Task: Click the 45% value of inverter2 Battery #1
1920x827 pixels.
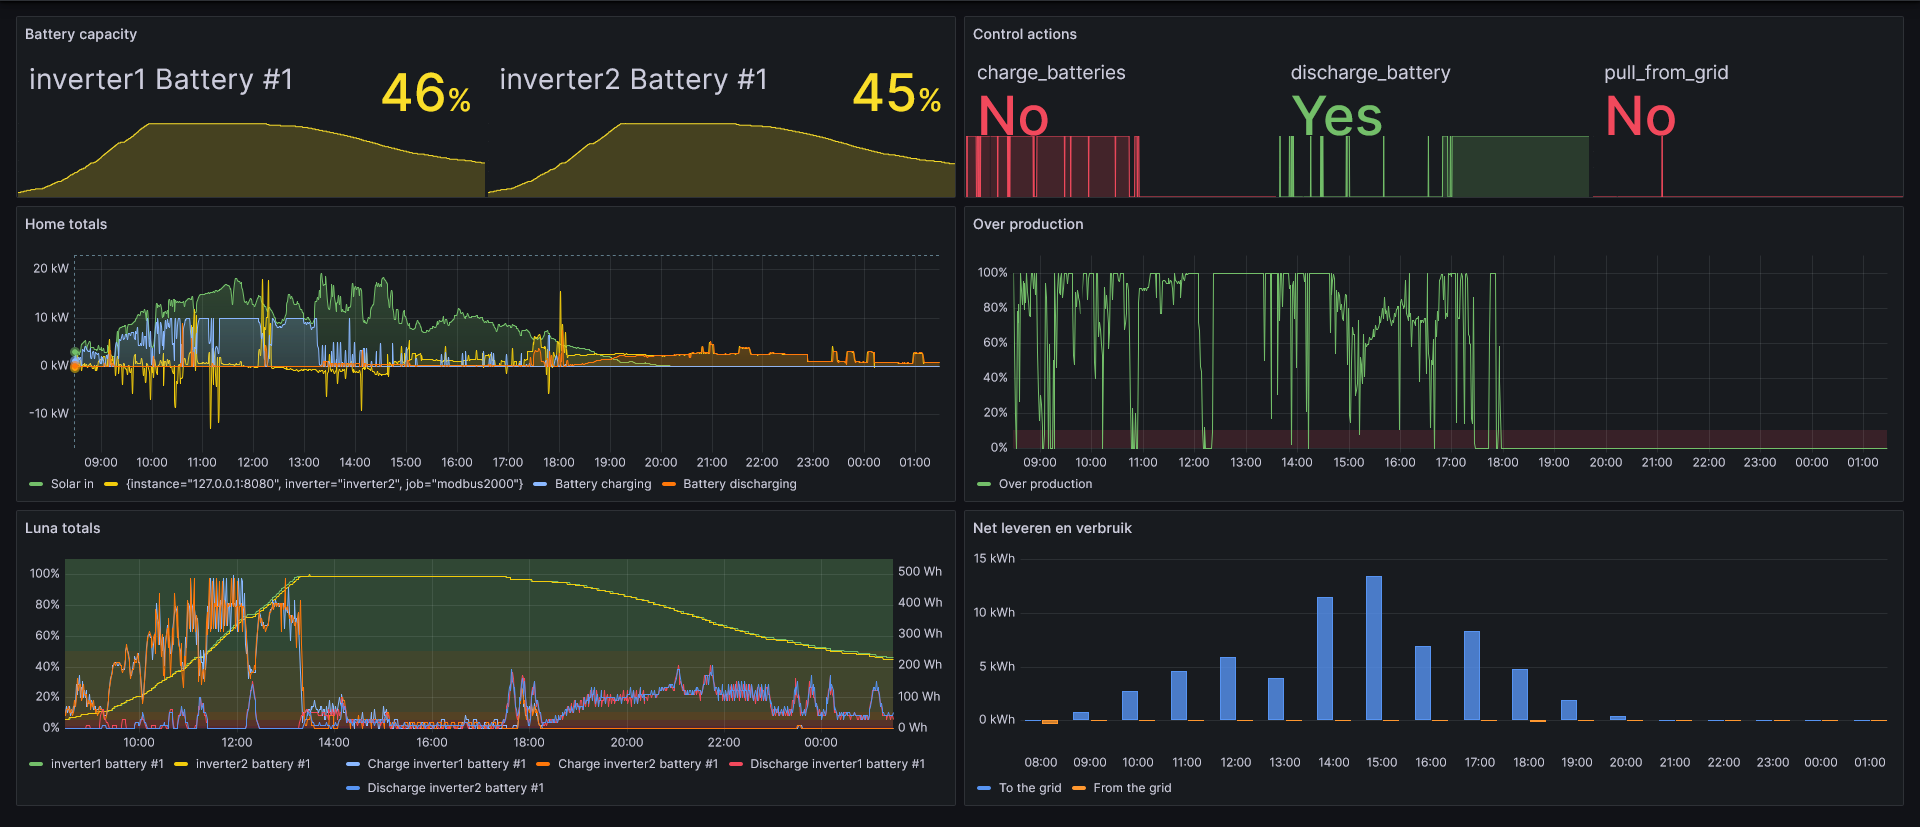Action: (x=897, y=93)
